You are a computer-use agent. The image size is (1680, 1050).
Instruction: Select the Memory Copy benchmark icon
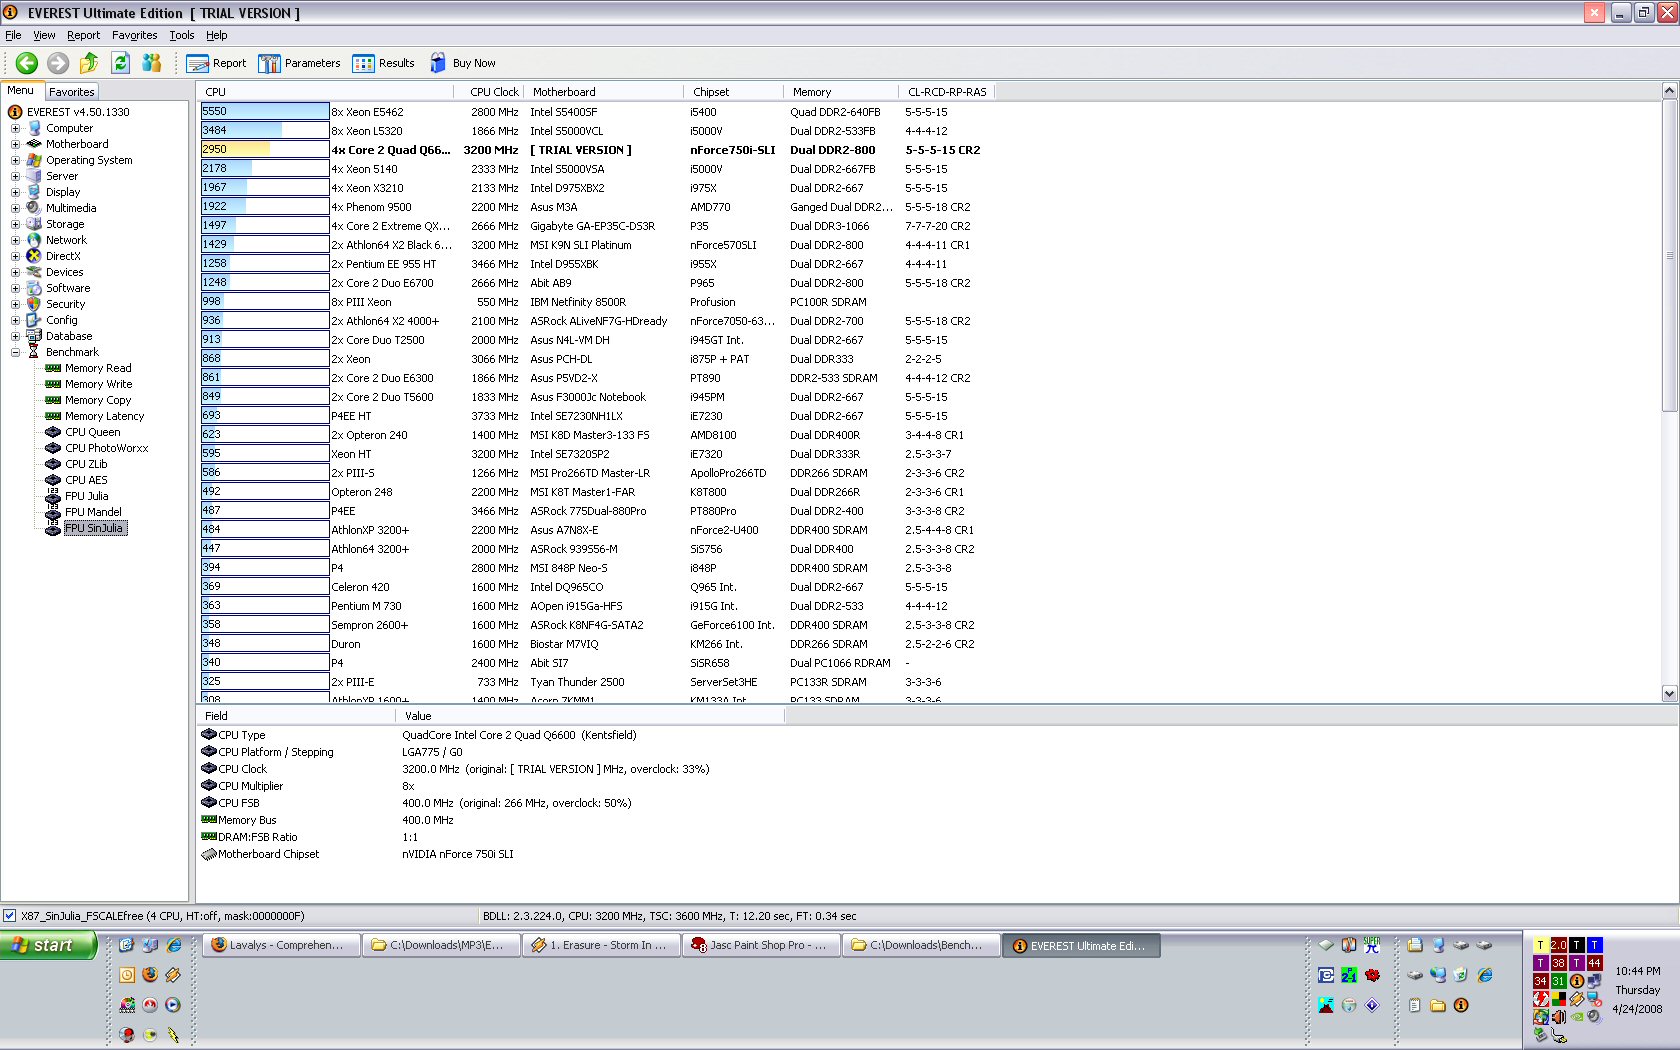pos(53,400)
